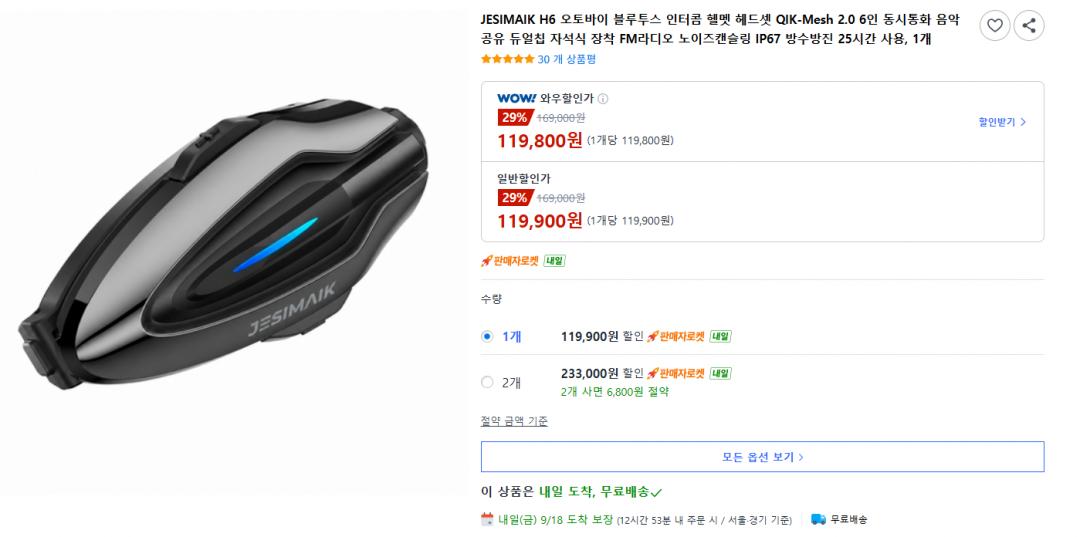The height and width of the screenshot is (537, 1080).
Task: Click the chevron arrow next to 할인받기
Action: coord(1023,122)
